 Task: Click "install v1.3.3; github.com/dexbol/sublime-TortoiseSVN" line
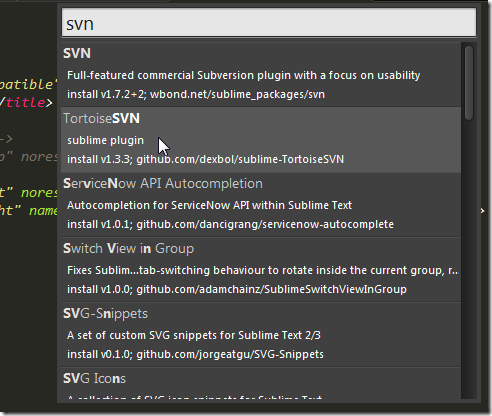pyautogui.click(x=205, y=159)
